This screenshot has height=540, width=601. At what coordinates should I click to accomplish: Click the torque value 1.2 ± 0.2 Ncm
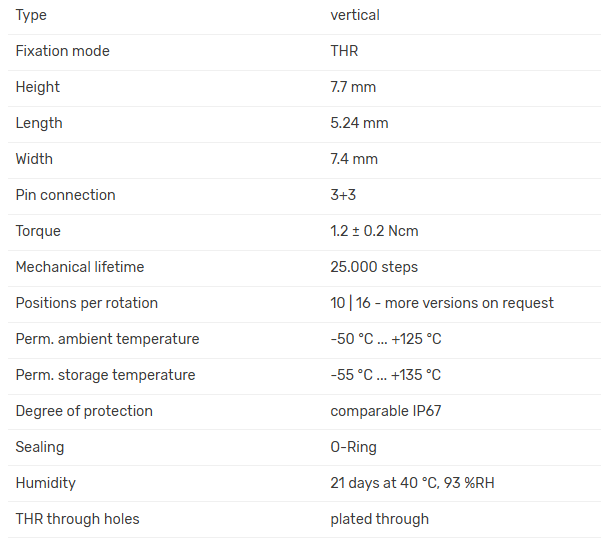click(374, 231)
